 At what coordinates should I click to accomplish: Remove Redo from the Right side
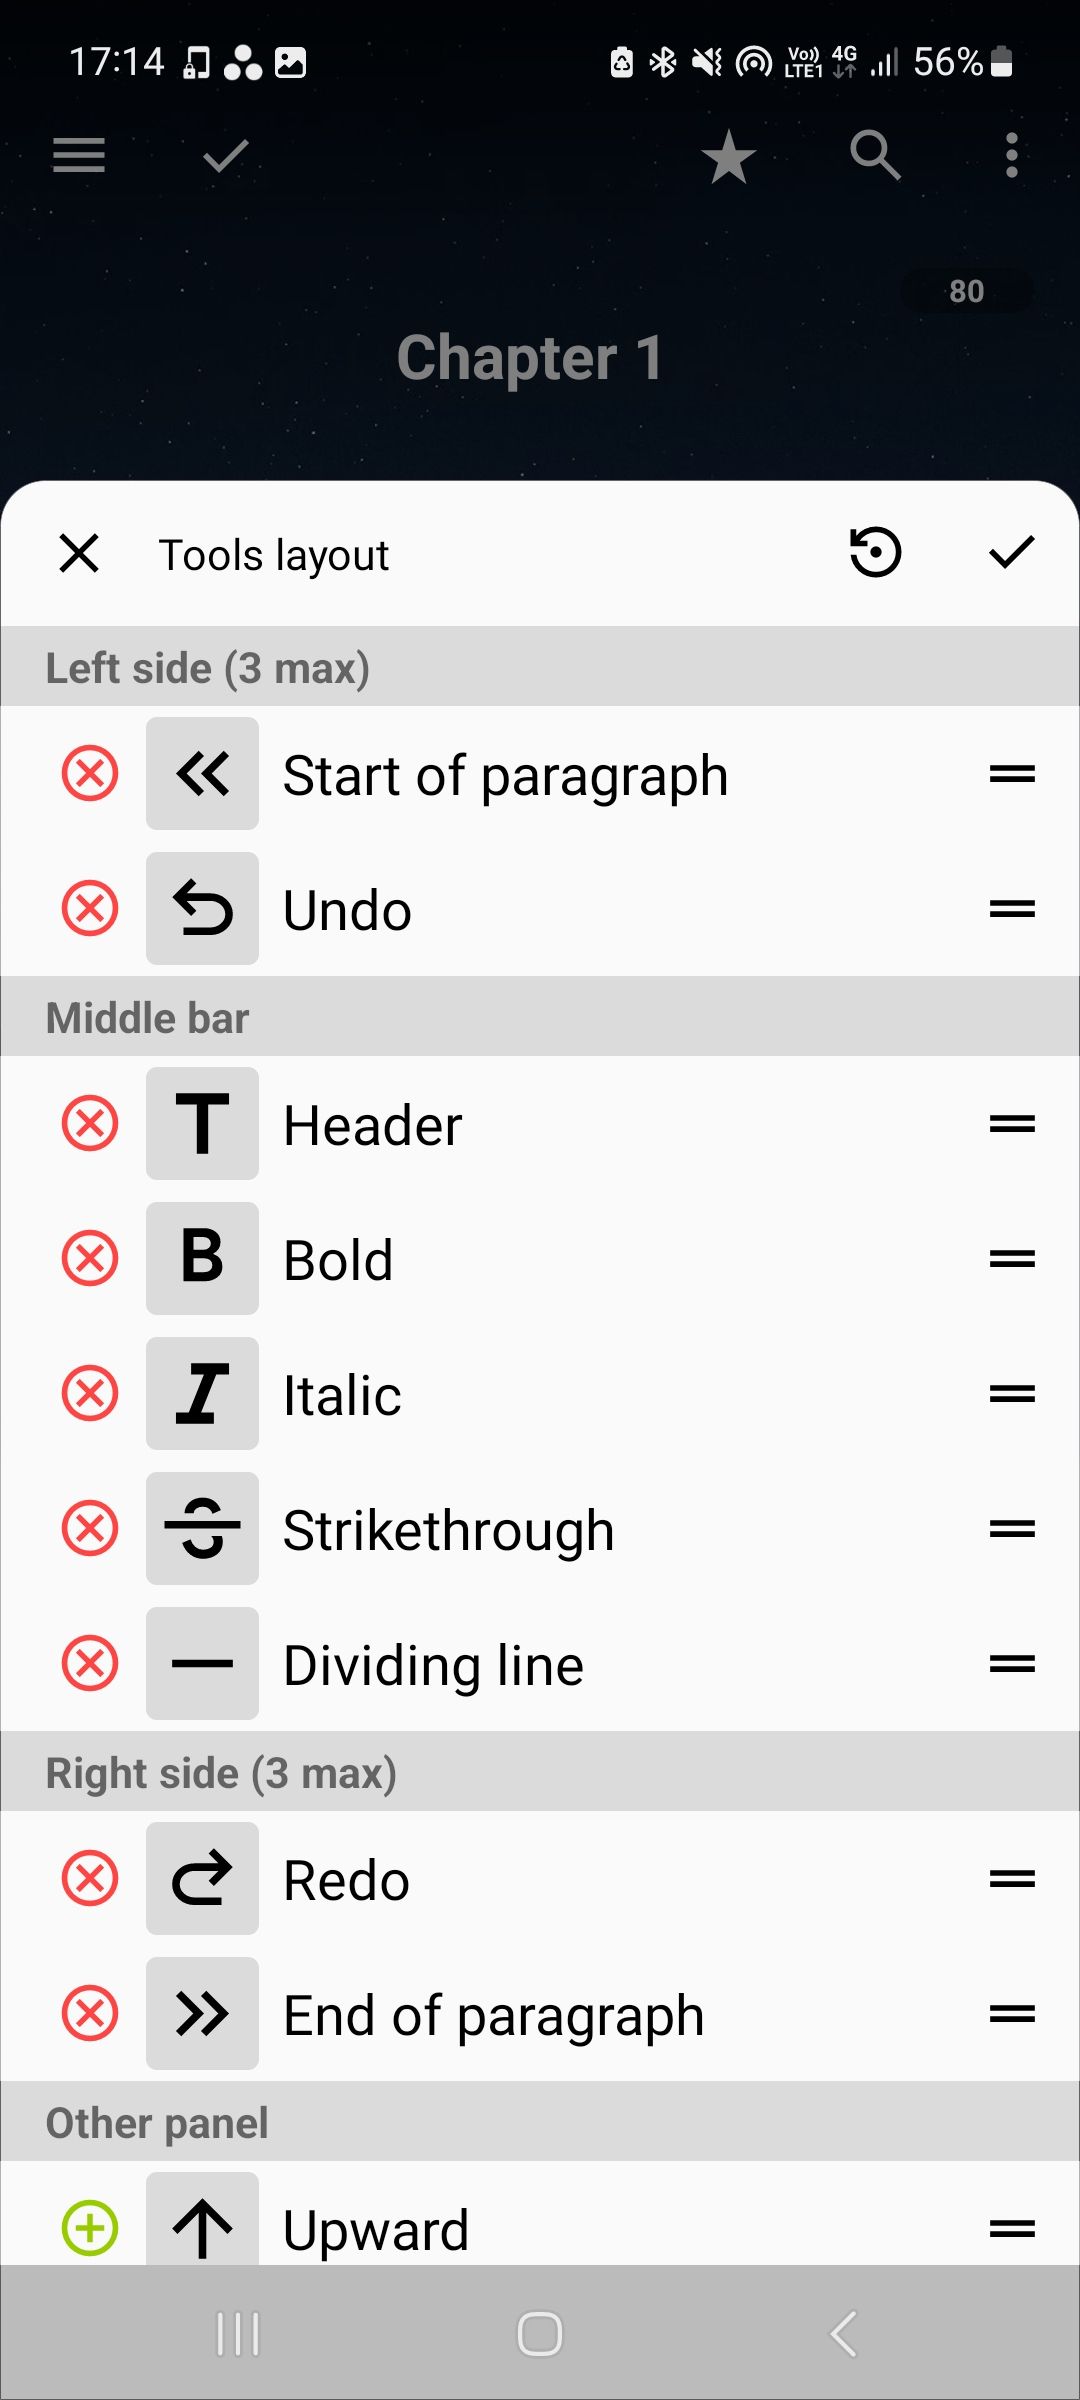(89, 1878)
